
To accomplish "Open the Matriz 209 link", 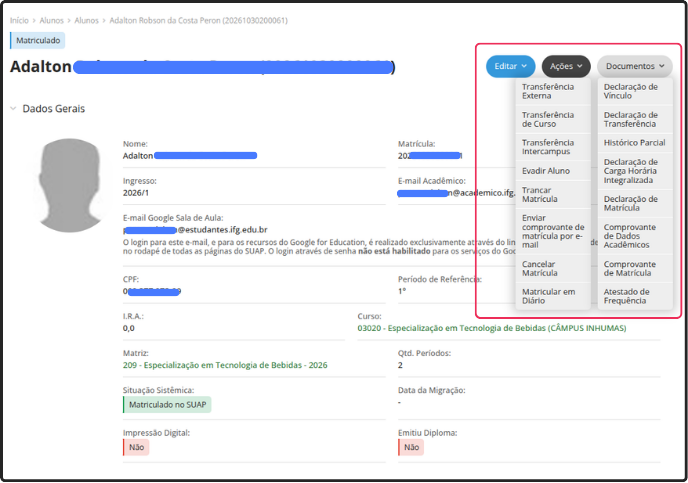I will [225, 365].
